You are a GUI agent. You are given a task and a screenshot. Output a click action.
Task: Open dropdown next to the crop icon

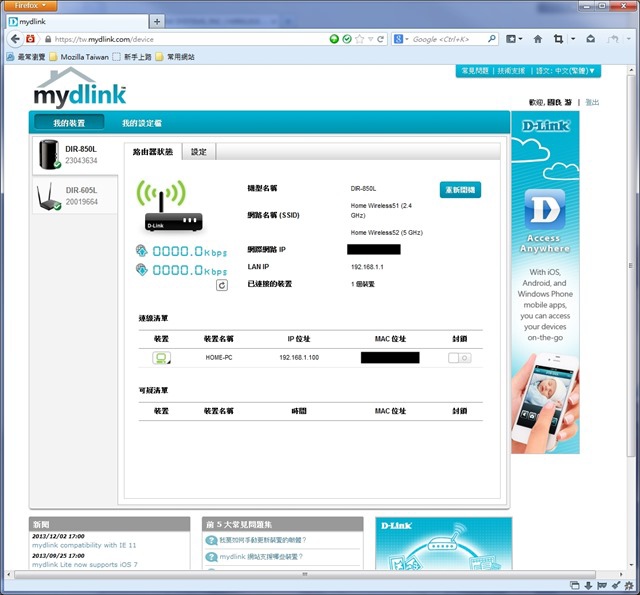[573, 39]
